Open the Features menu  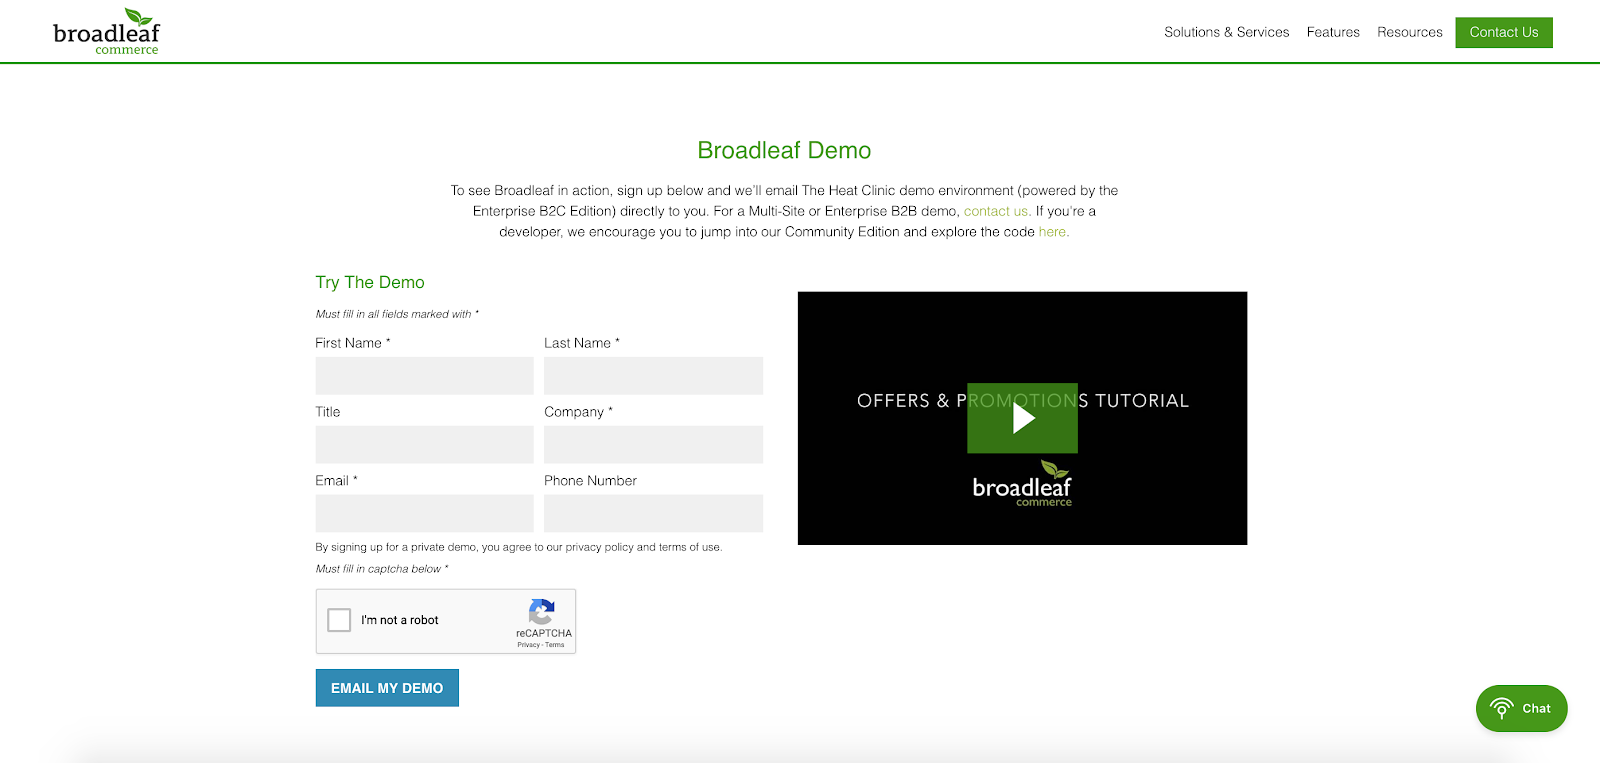point(1333,32)
